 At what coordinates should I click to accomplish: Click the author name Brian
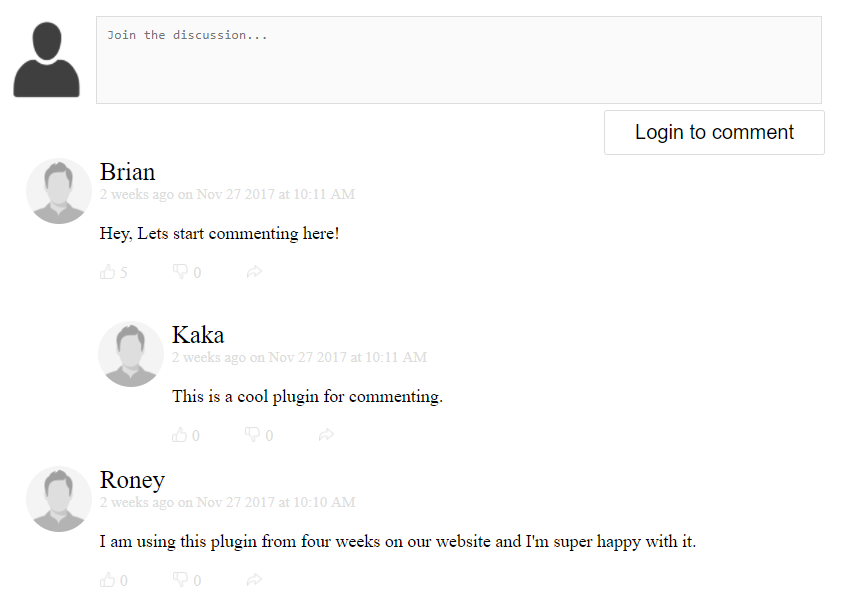click(x=127, y=172)
